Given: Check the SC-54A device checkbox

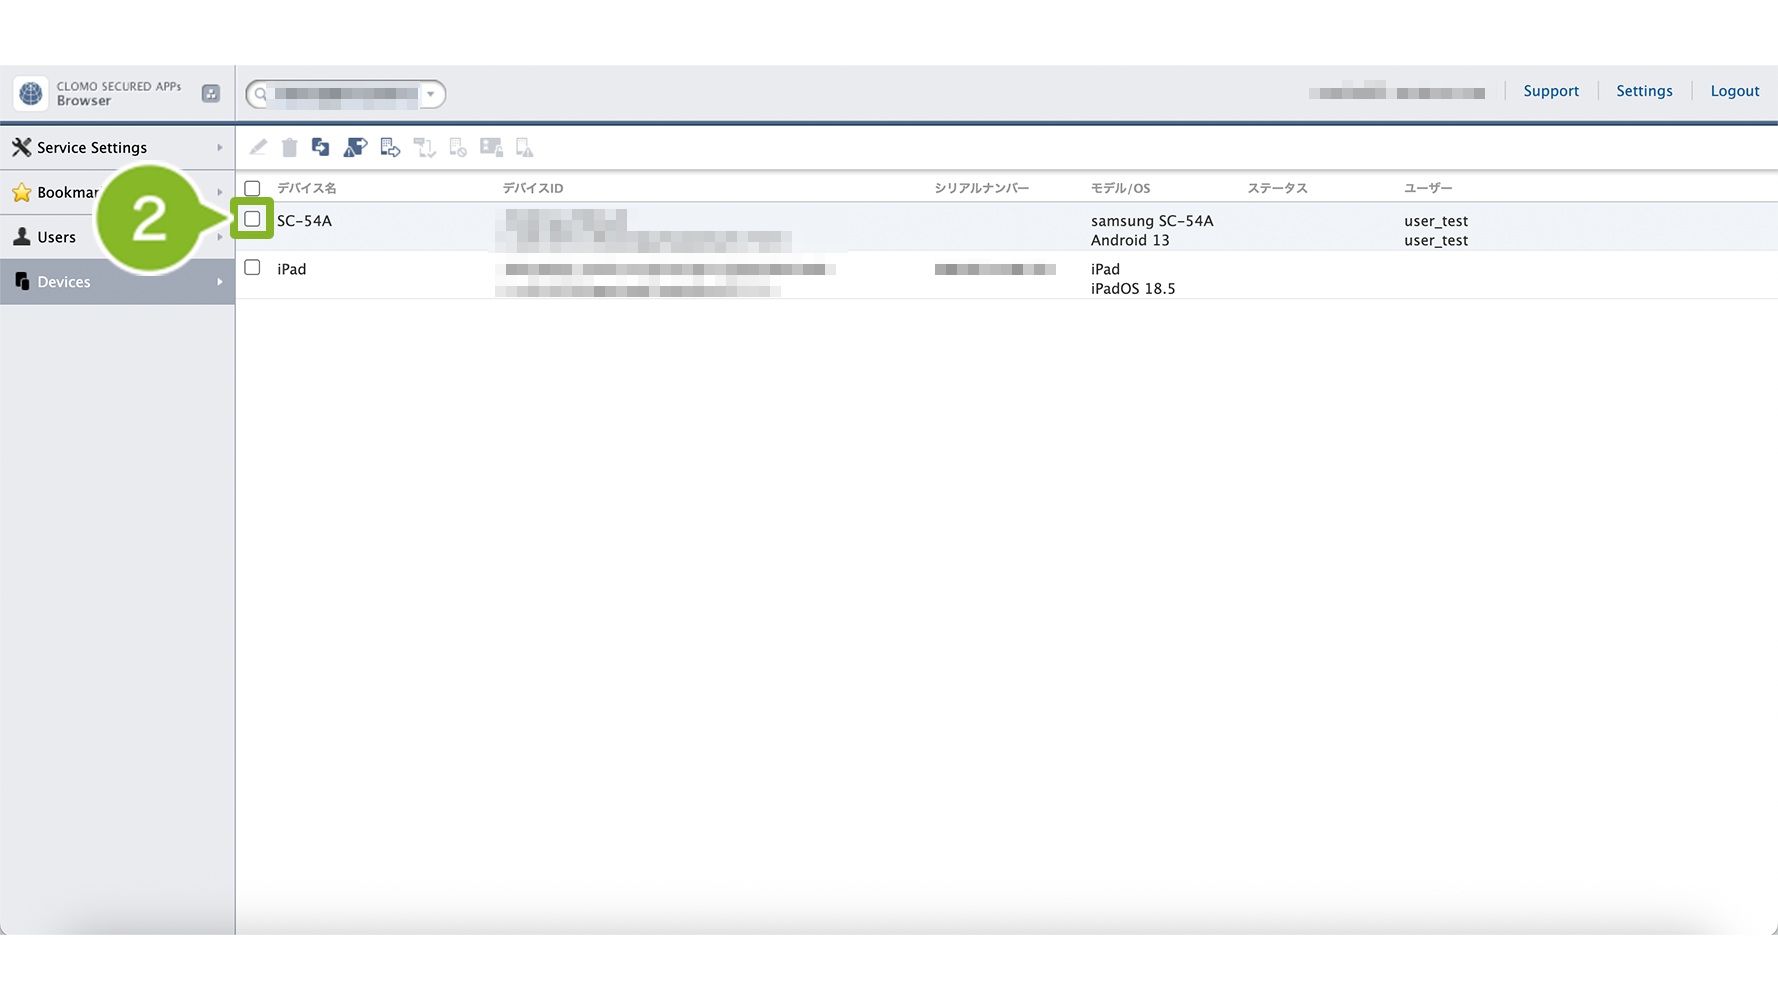Looking at the screenshot, I should 253,219.
